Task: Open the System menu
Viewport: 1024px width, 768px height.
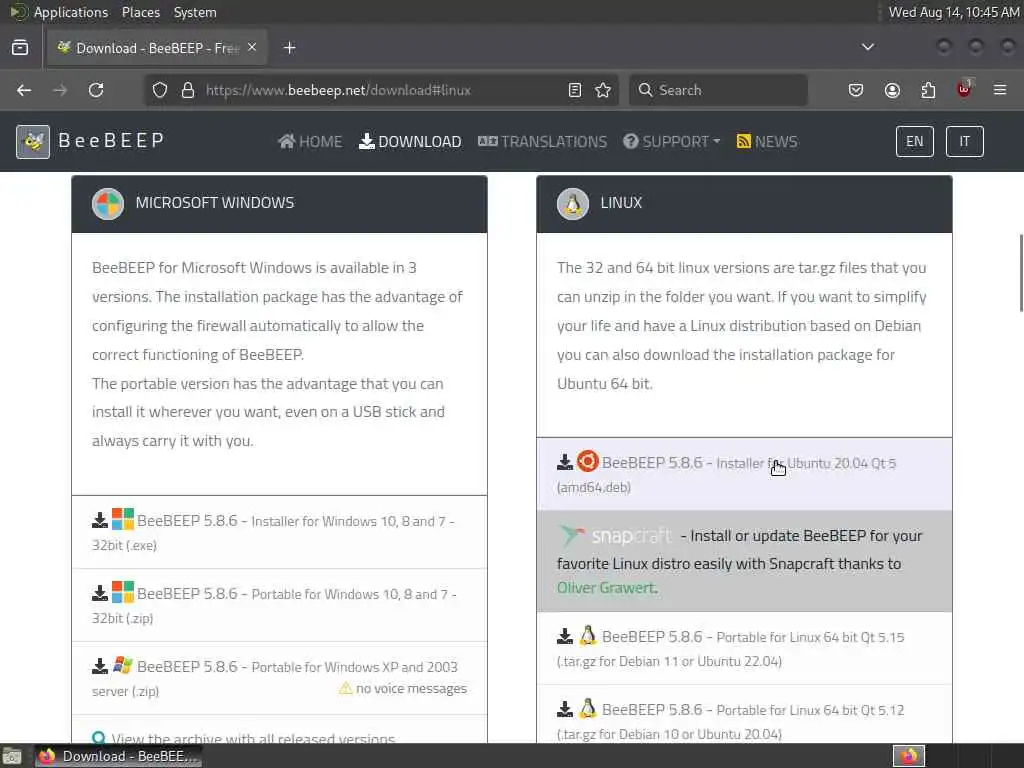Action: [195, 12]
